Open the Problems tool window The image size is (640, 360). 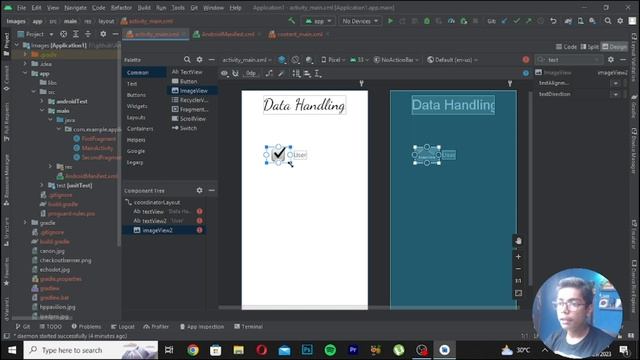[86, 327]
